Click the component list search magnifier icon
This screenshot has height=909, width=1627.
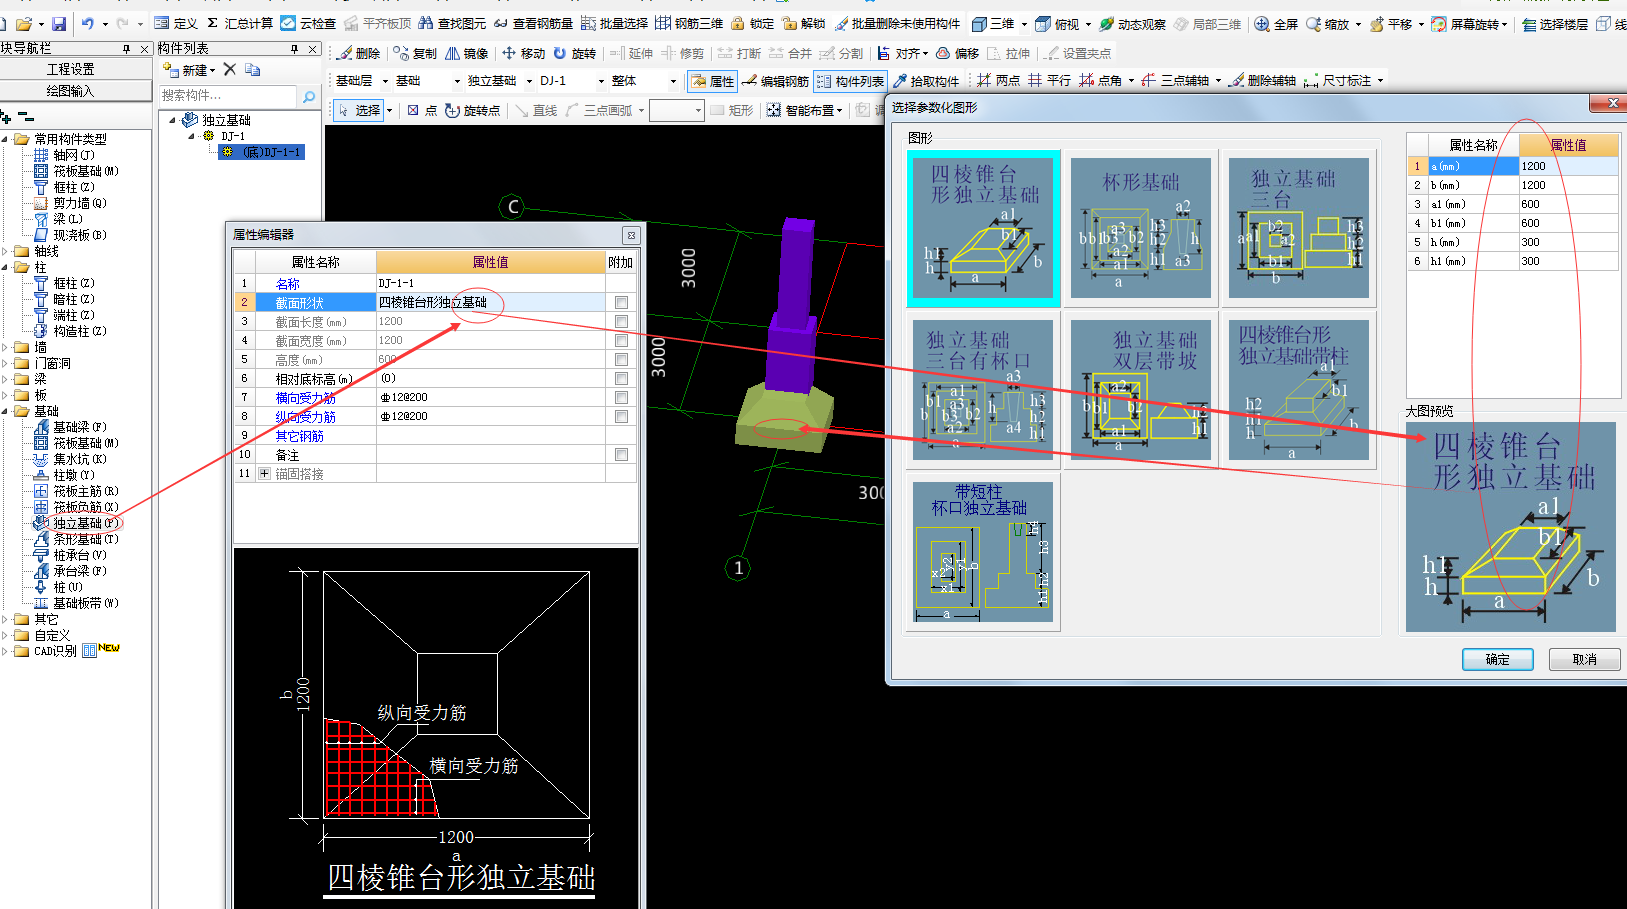click(309, 96)
